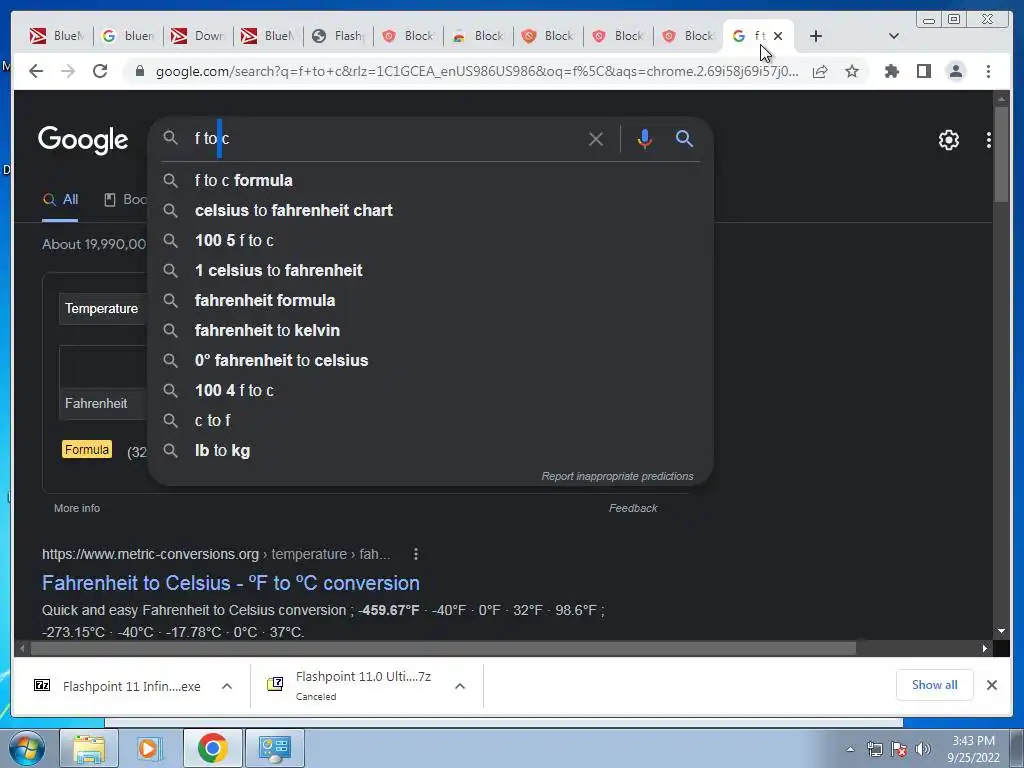This screenshot has width=1024, height=768.
Task: Click the Action Center flag tray icon
Action: [899, 749]
